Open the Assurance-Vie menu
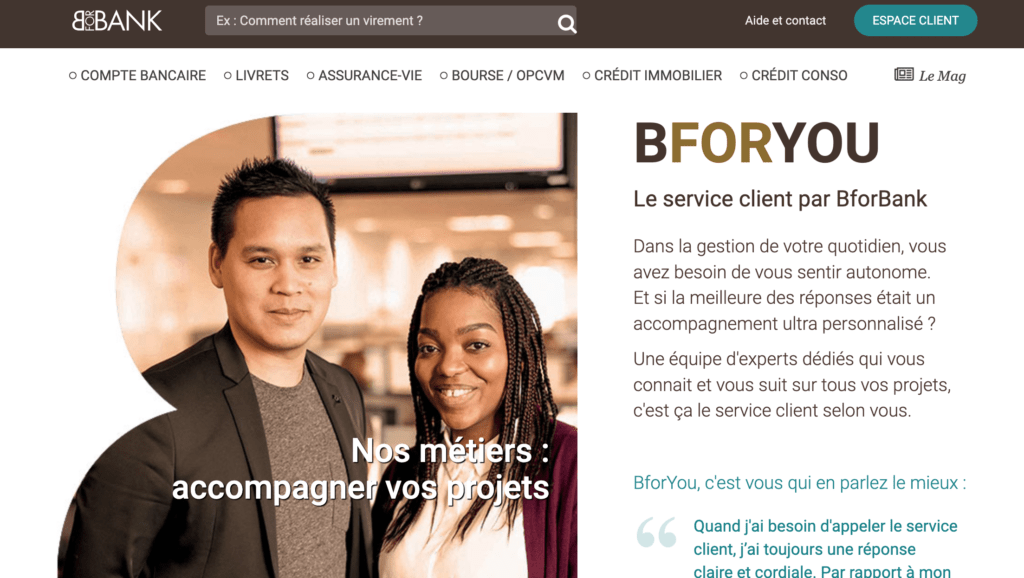Screen dimensions: 1024x578 coord(370,76)
